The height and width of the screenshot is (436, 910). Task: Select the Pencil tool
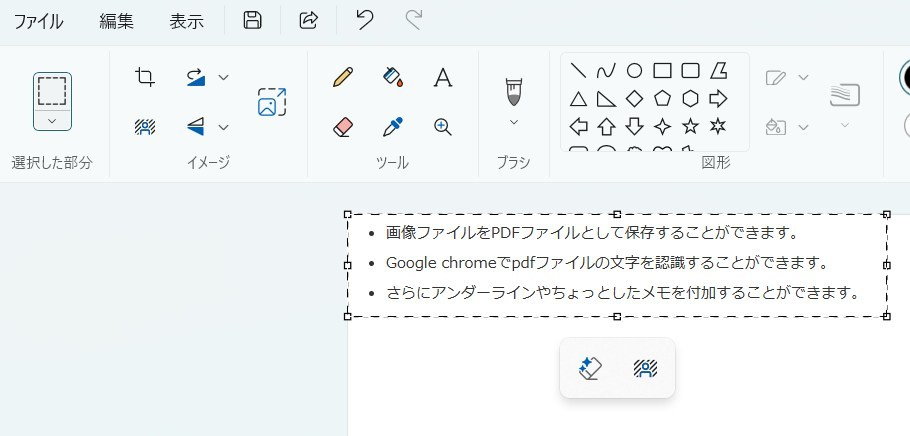click(343, 77)
